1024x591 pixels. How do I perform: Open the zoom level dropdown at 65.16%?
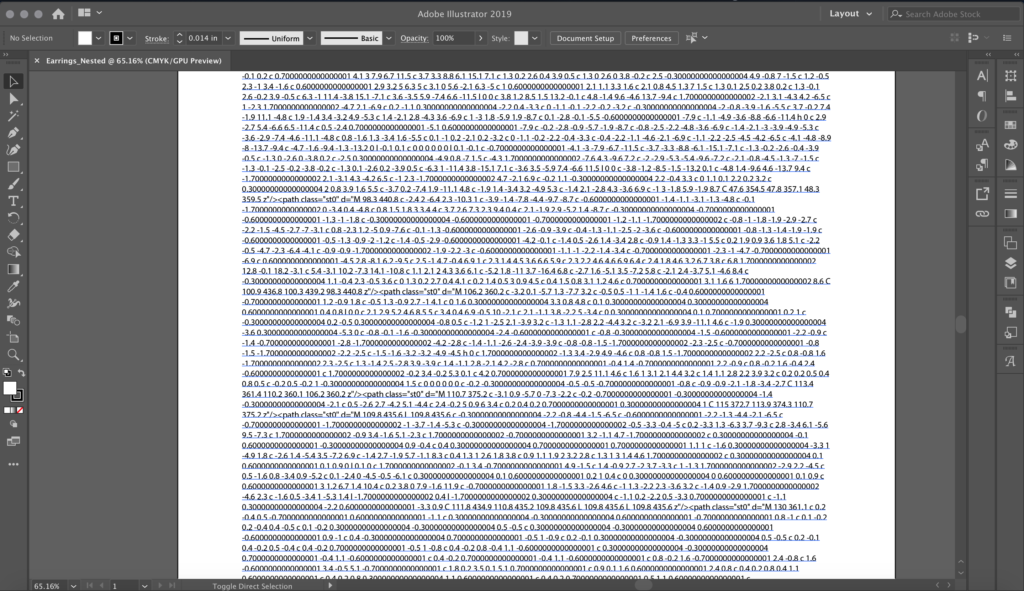click(x=73, y=586)
